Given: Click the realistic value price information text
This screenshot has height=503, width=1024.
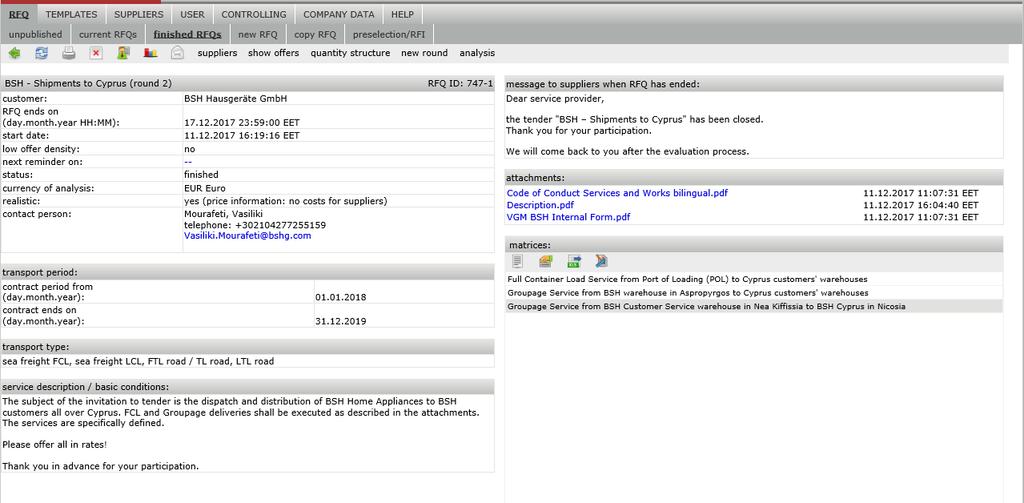Looking at the screenshot, I should point(285,201).
